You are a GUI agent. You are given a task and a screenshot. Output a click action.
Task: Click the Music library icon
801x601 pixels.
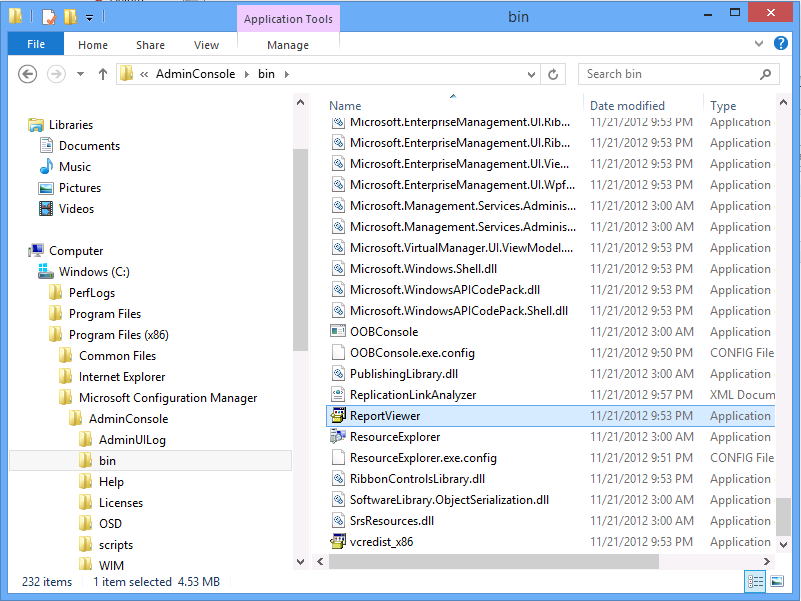coord(46,167)
